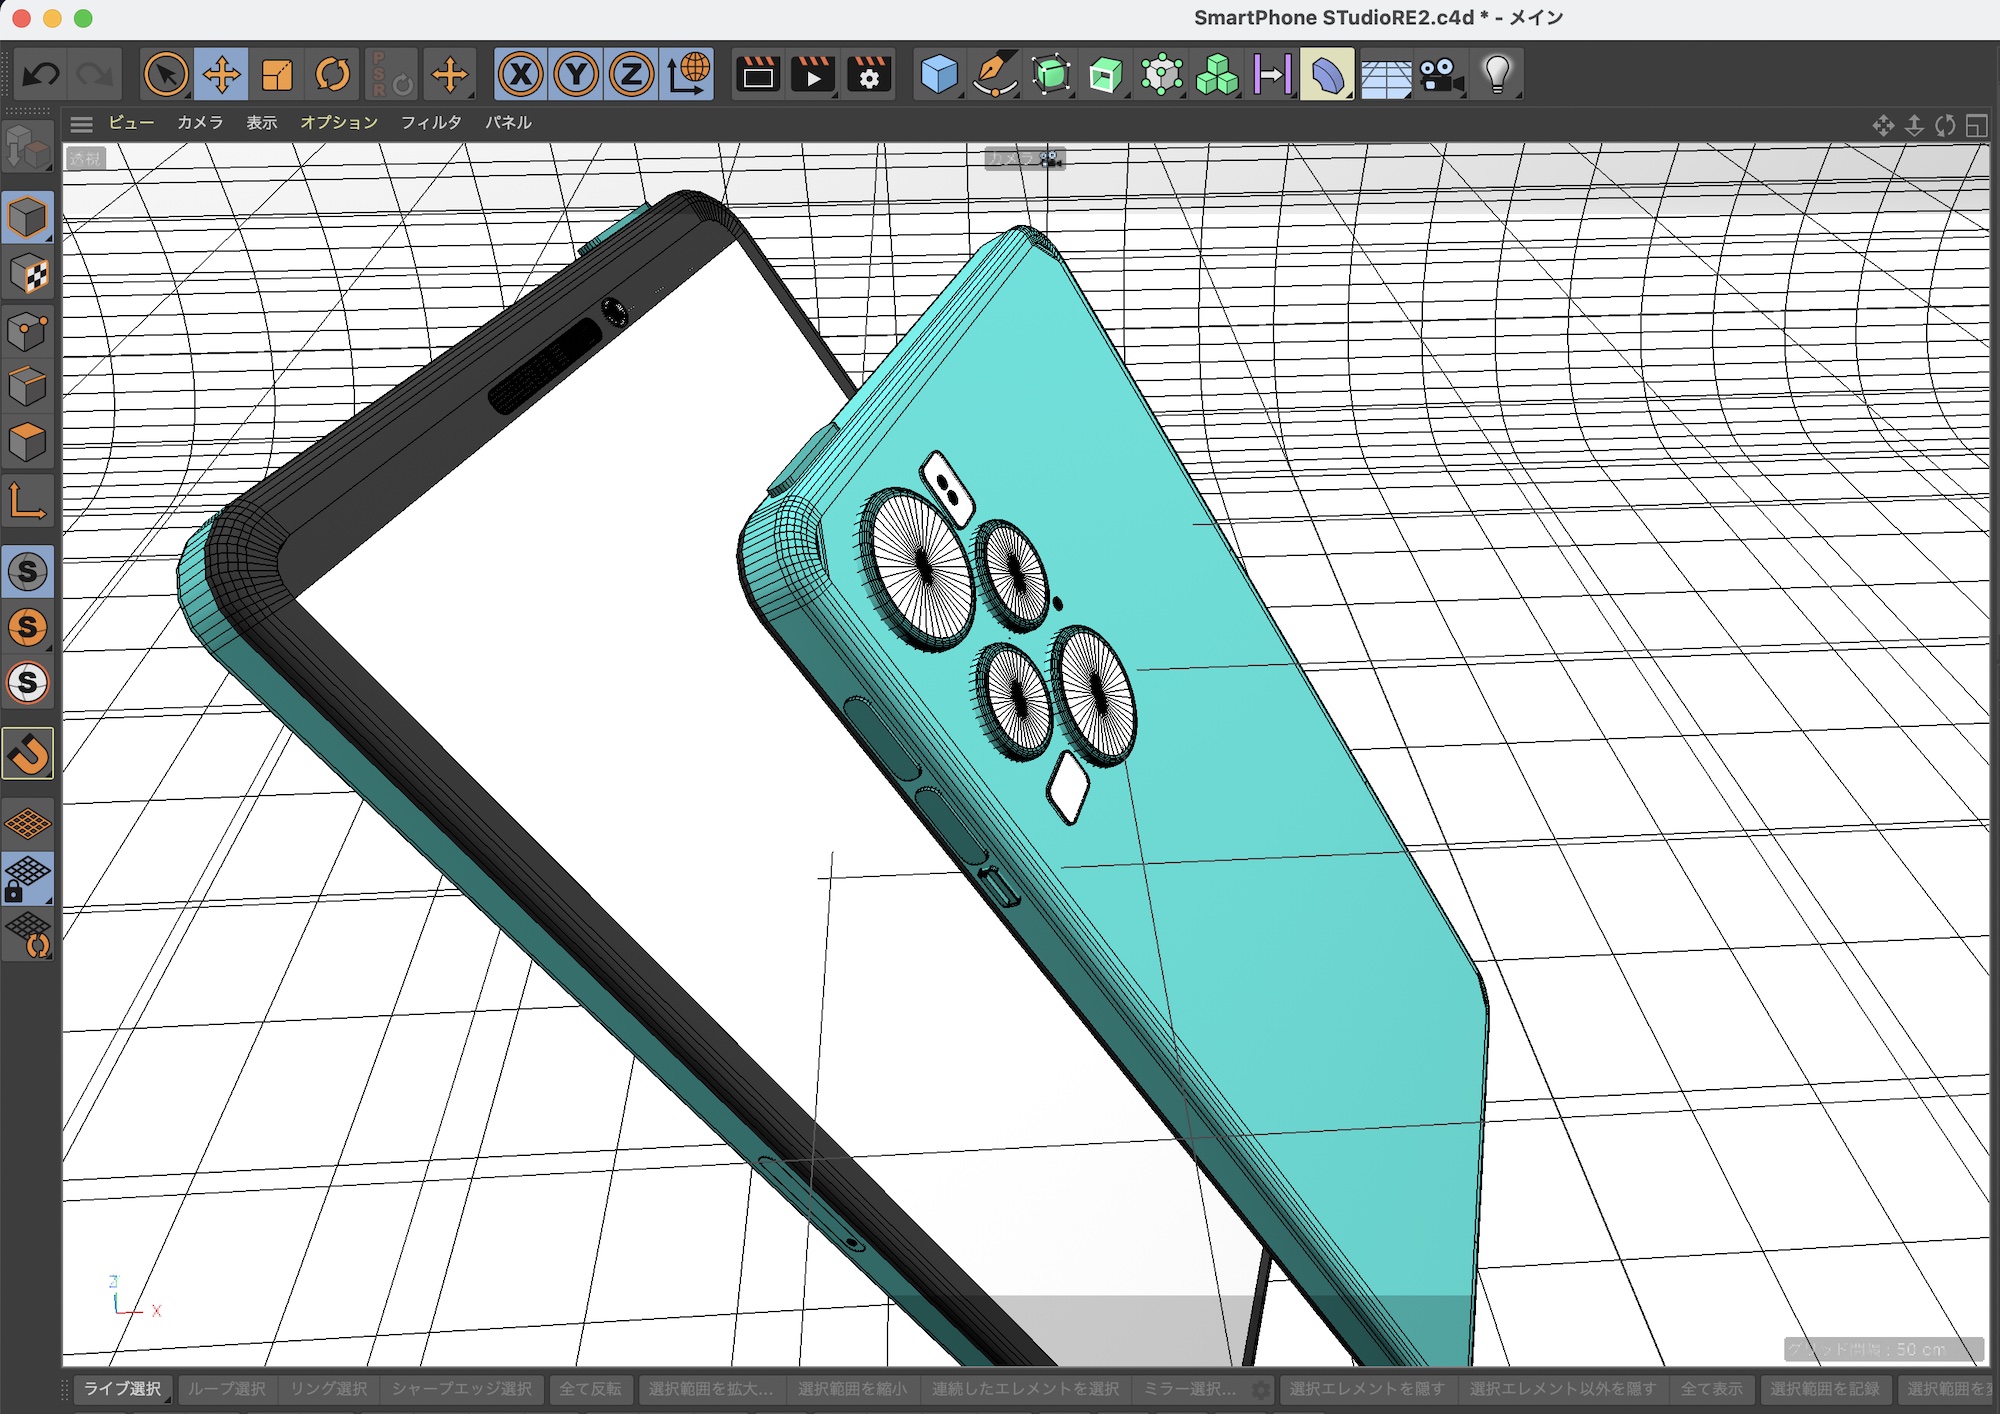Click the Floor grid object icon
The width and height of the screenshot is (2000, 1414).
(1385, 76)
